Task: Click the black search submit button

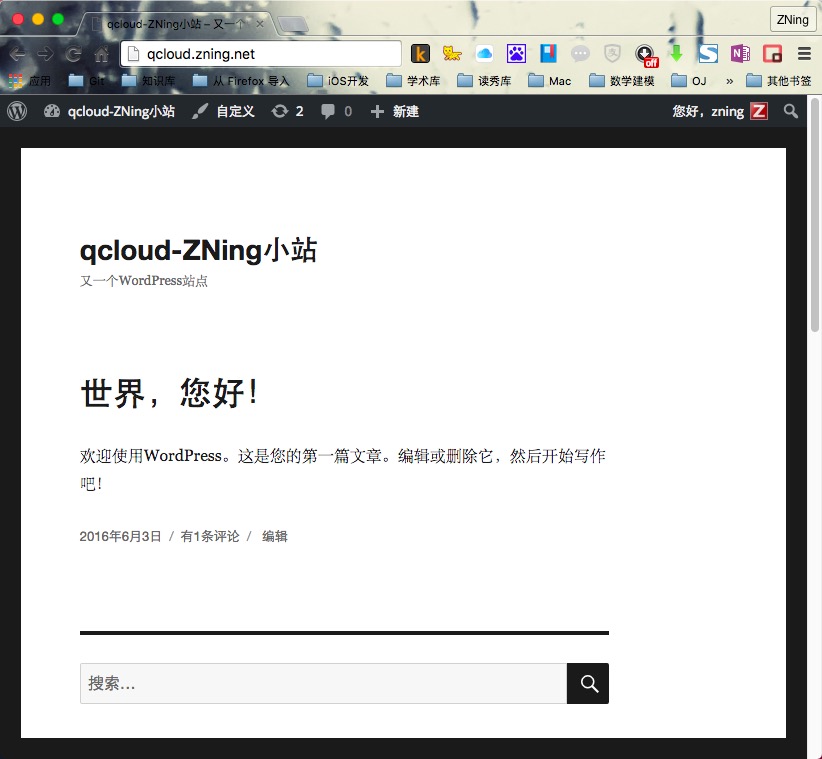Action: [x=588, y=684]
